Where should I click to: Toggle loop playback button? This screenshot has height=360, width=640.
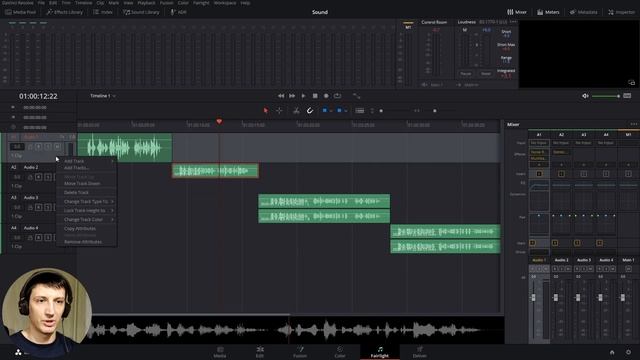[x=338, y=96]
